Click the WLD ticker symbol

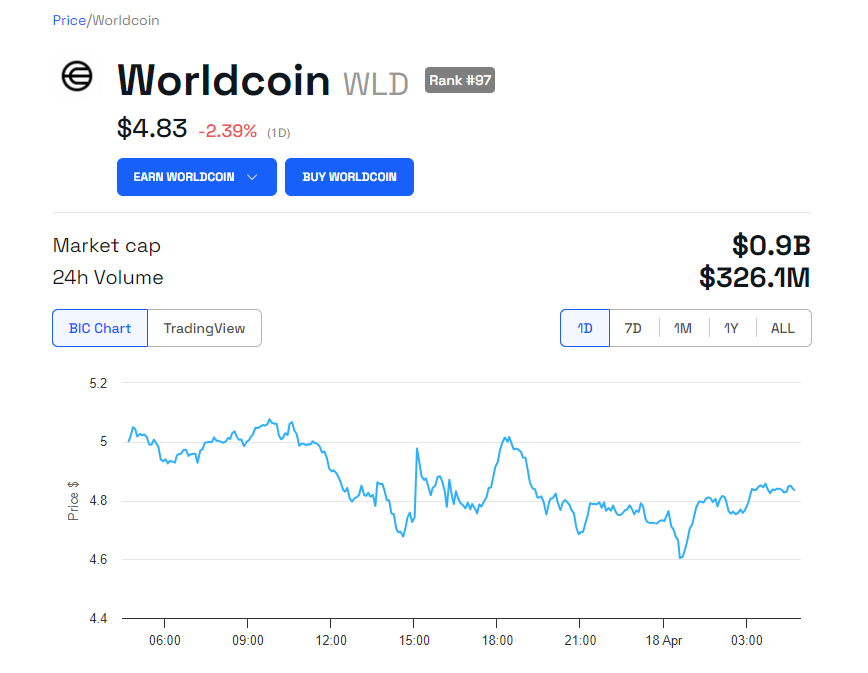click(x=376, y=84)
